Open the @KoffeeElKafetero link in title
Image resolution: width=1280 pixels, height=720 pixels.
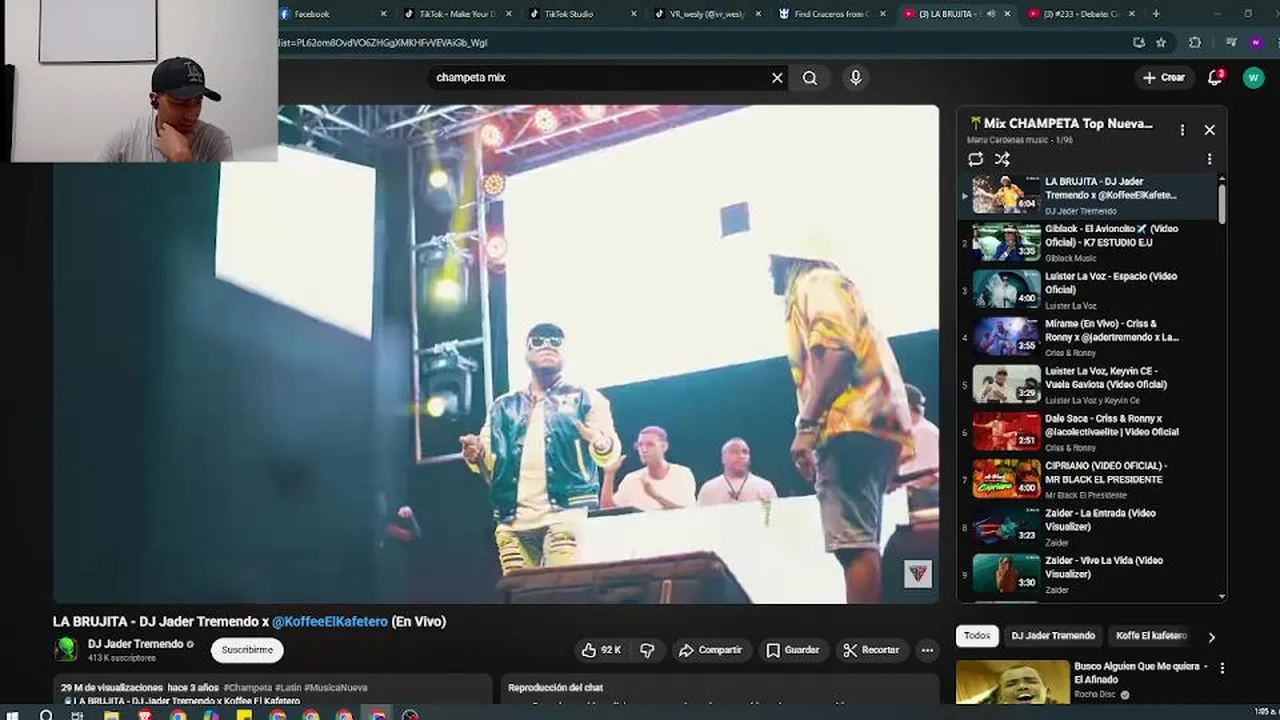coord(330,621)
